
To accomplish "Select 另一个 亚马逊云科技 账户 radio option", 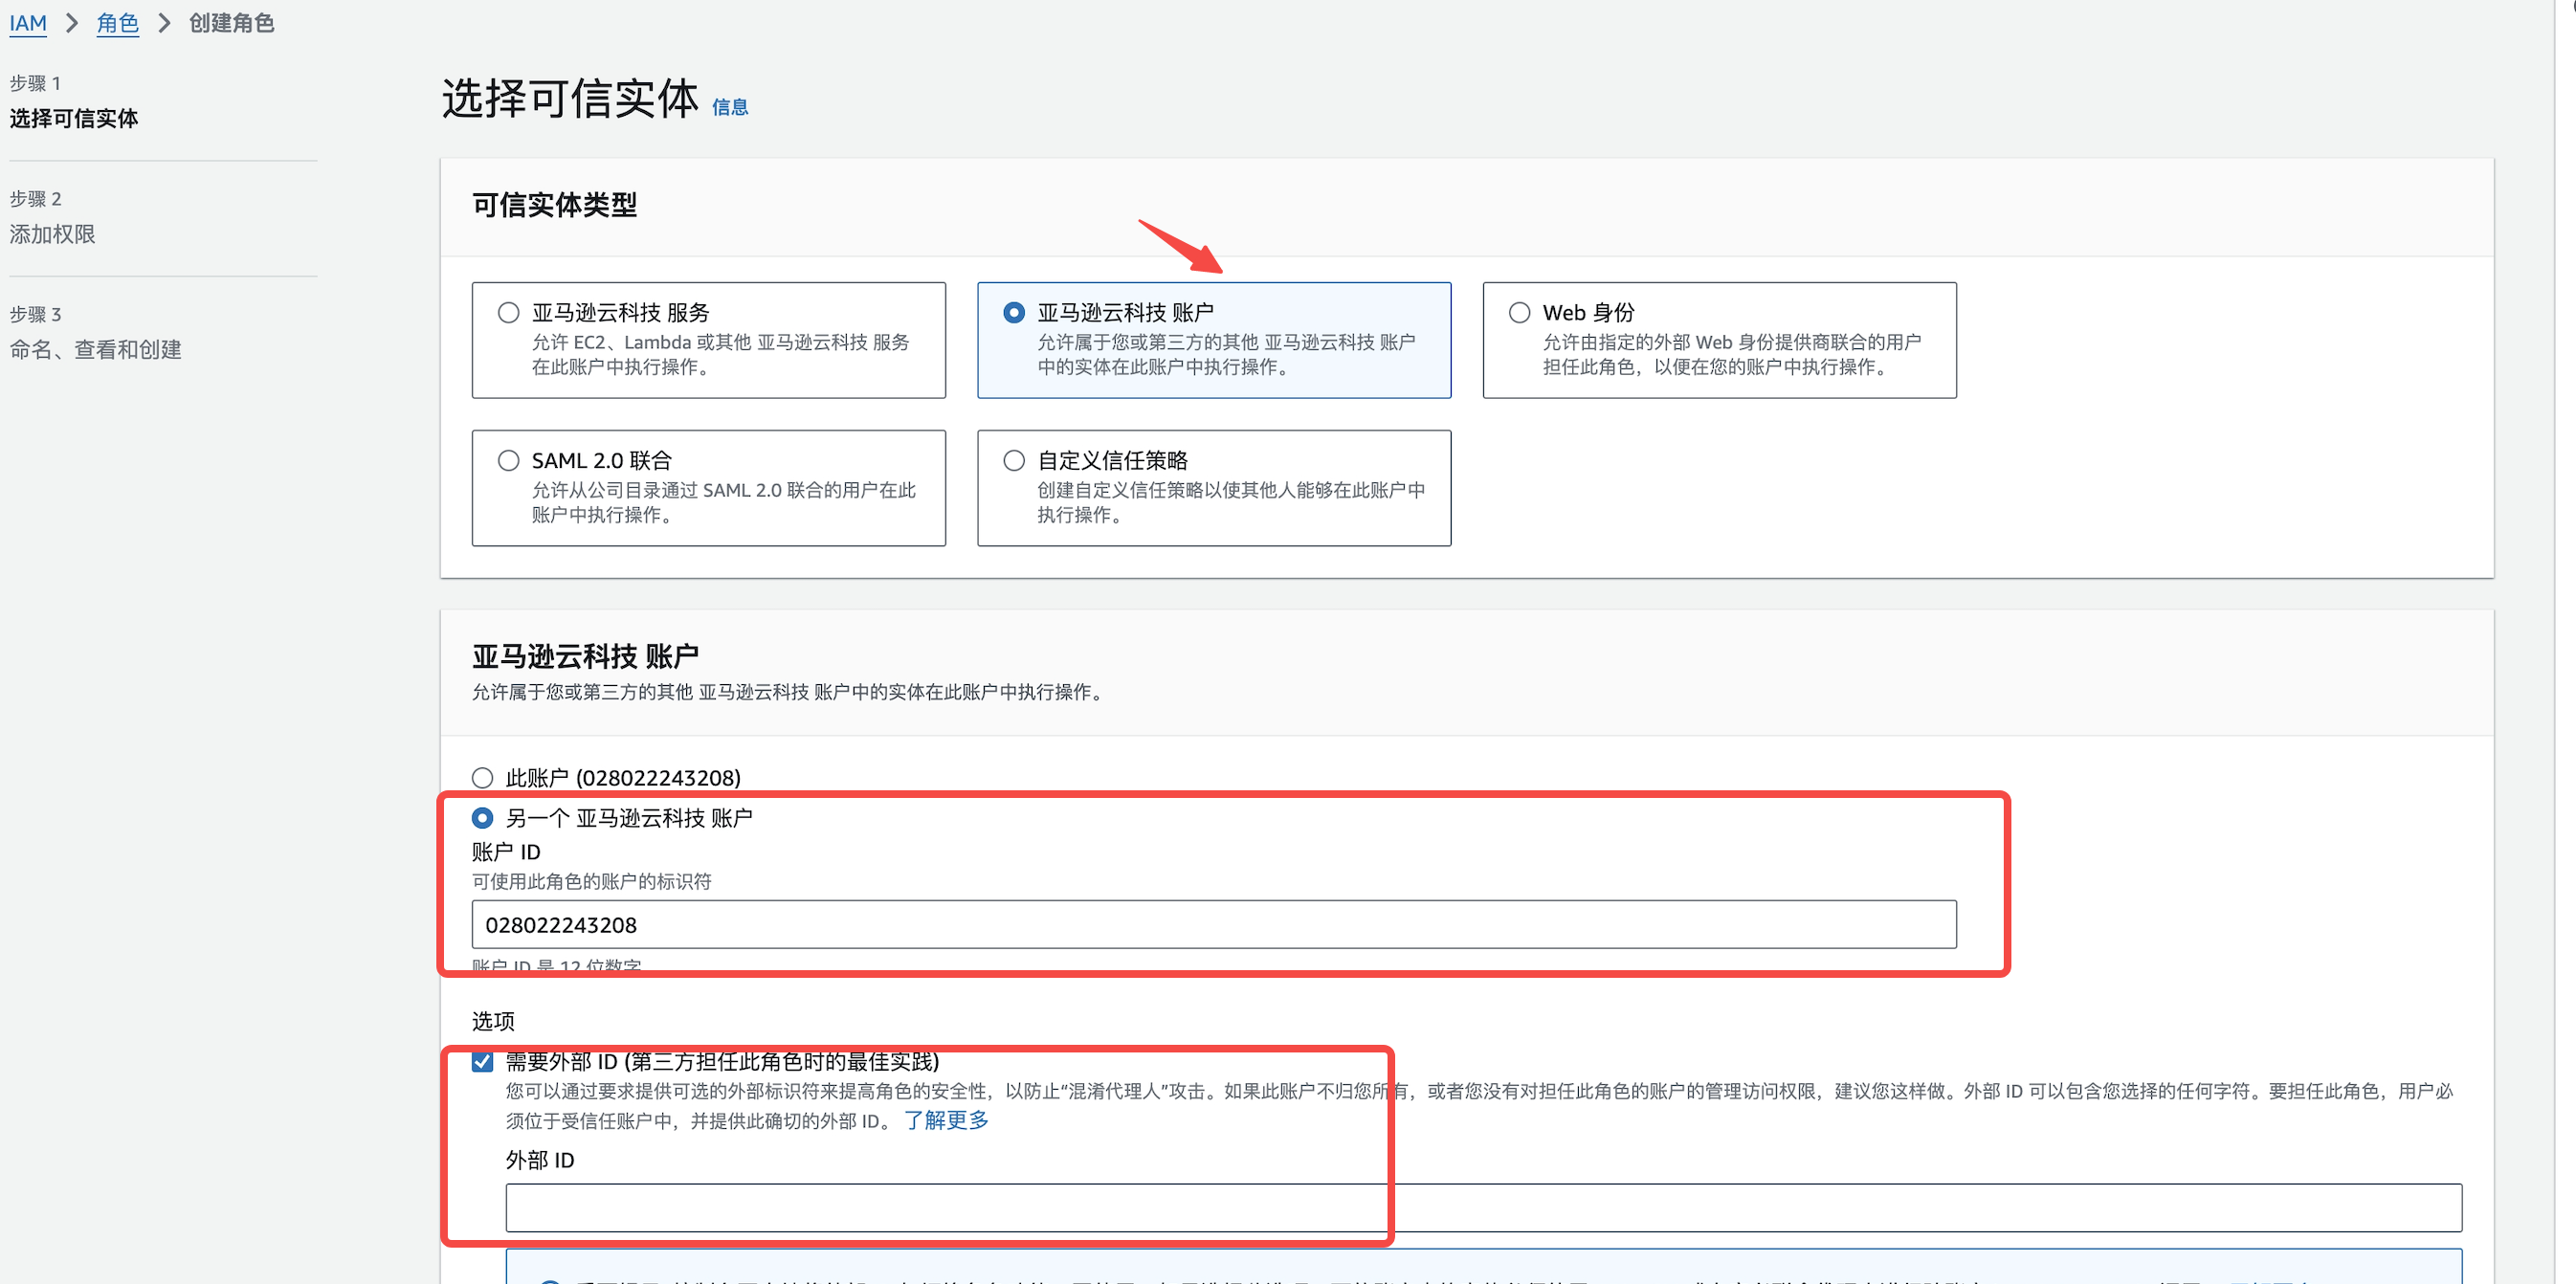I will [482, 818].
